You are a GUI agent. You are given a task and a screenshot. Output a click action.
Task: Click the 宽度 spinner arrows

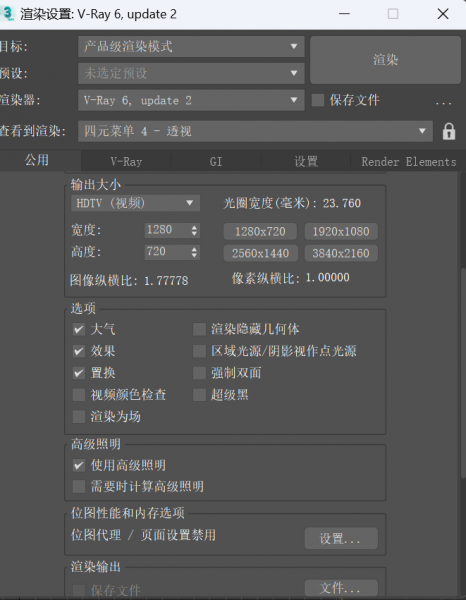194,230
